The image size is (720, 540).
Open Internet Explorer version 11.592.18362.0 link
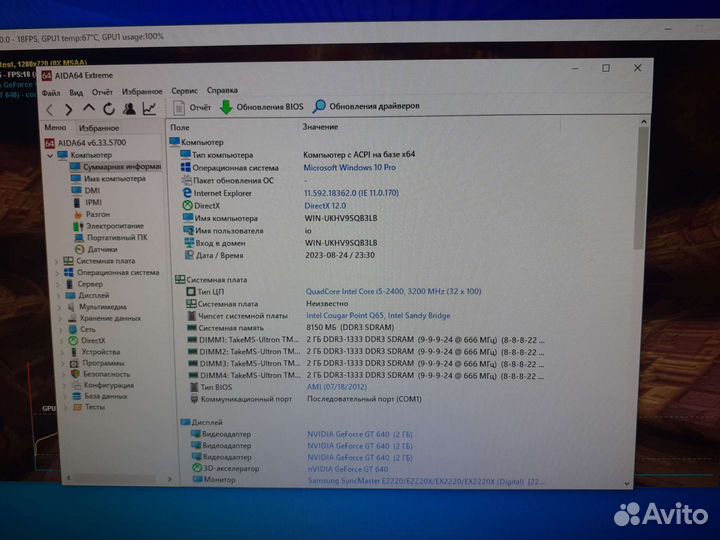(x=351, y=193)
